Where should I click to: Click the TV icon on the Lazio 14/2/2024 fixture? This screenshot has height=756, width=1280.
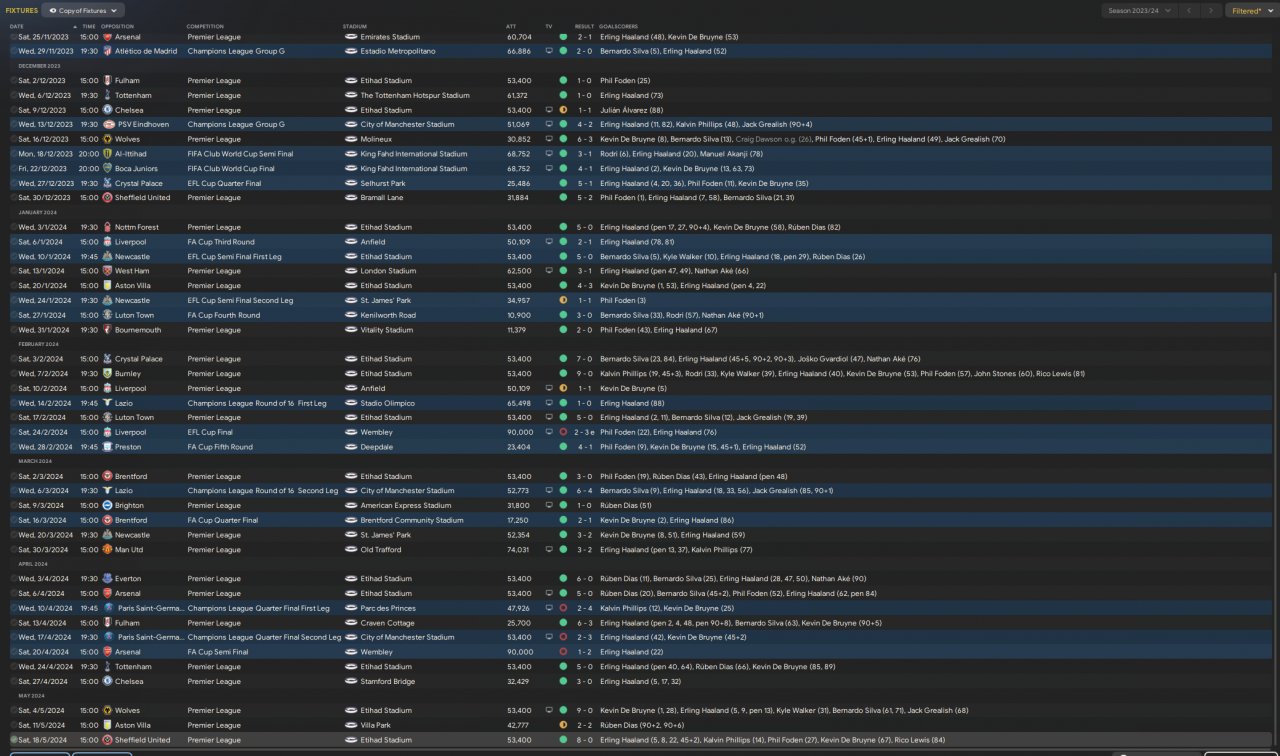tap(548, 403)
